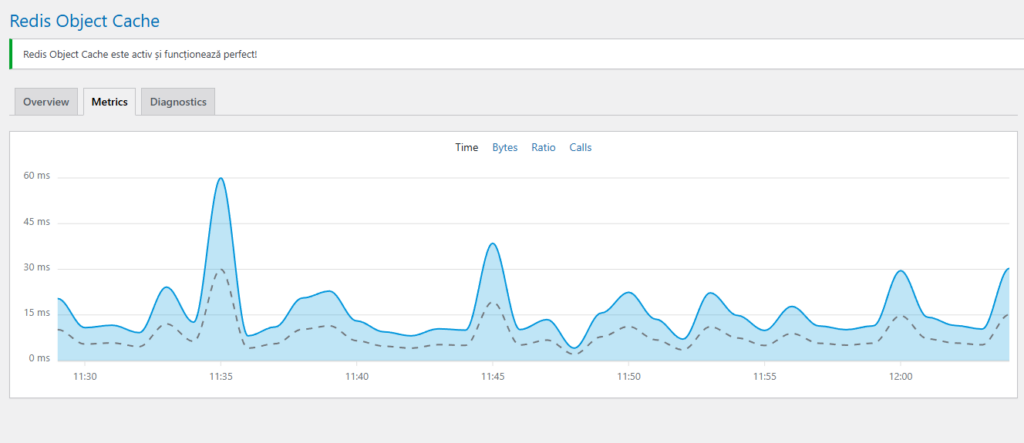Click the 11:50 time axis label
This screenshot has height=443, width=1024.
click(x=628, y=377)
